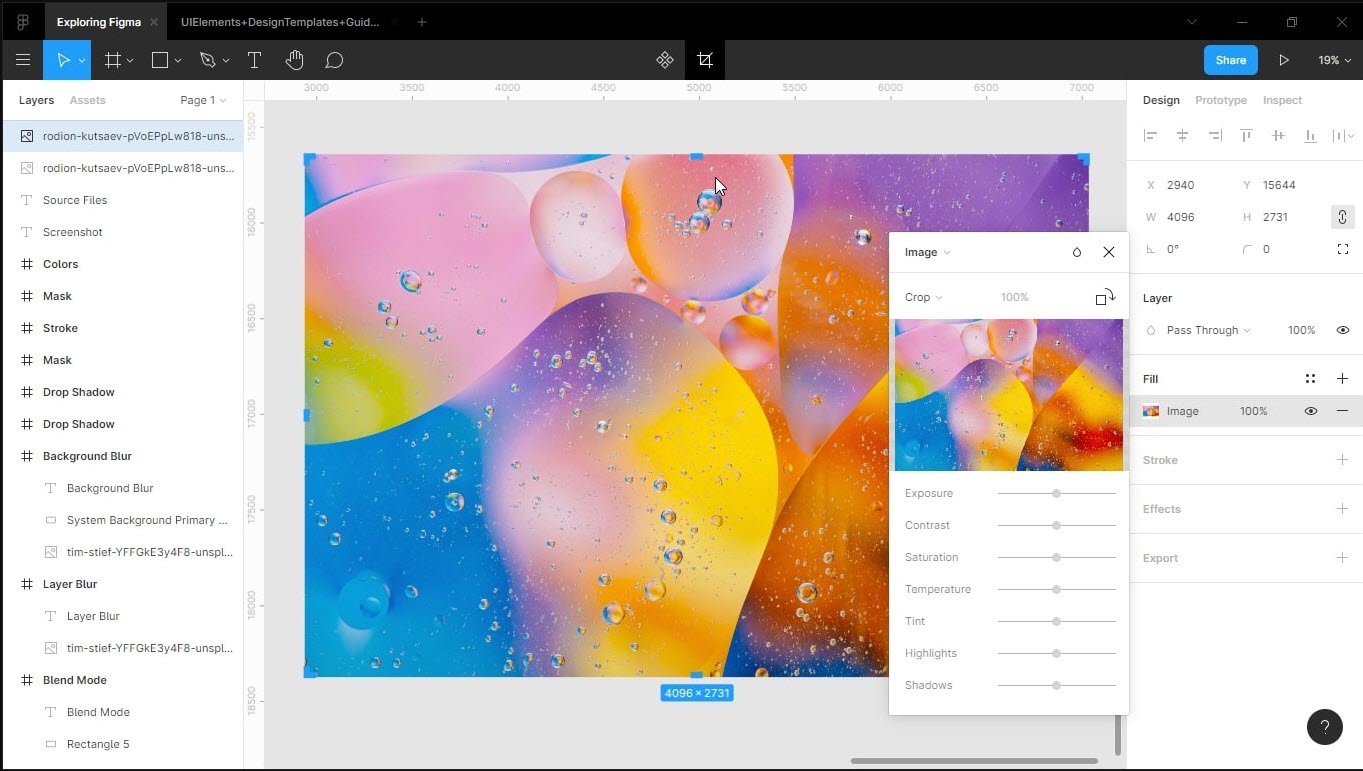This screenshot has height=771, width=1363.
Task: Open the Figma main menu hamburger
Action: point(22,60)
